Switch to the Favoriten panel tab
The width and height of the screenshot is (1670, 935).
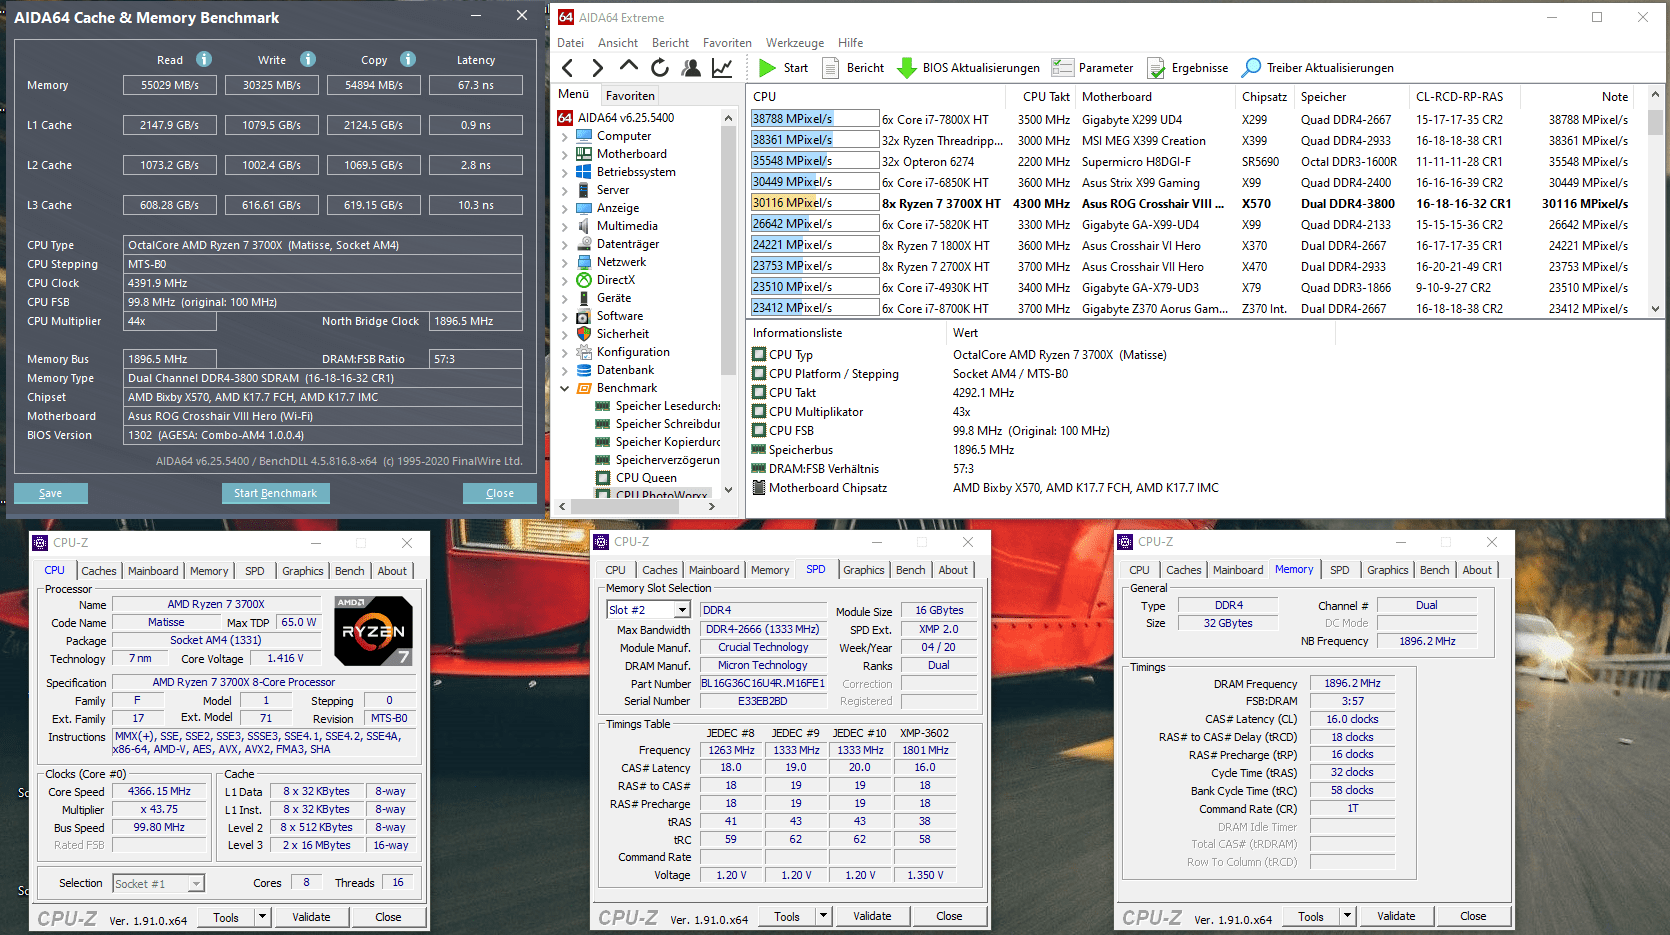[x=630, y=96]
